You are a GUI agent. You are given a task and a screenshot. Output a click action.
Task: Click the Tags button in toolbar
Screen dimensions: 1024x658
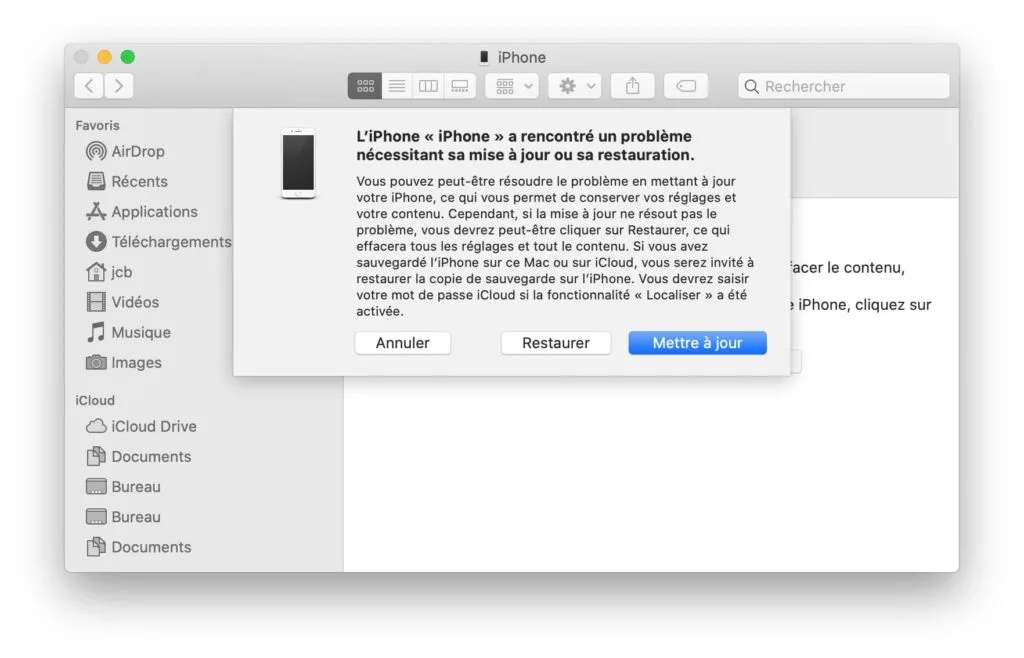click(x=686, y=86)
